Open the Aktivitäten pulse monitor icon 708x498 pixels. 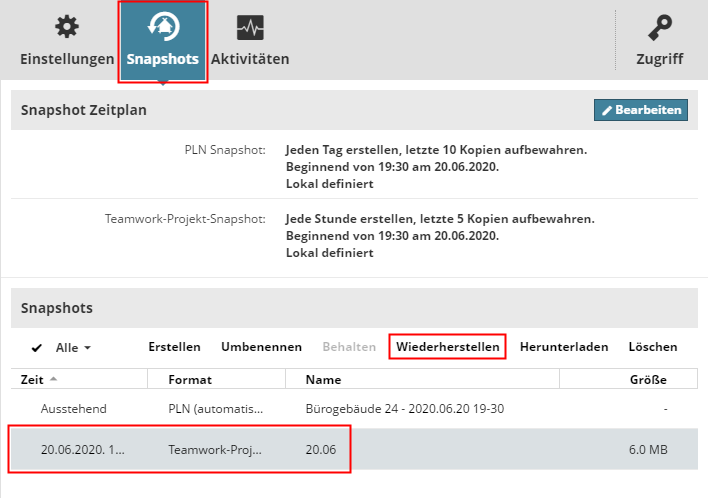[250, 28]
